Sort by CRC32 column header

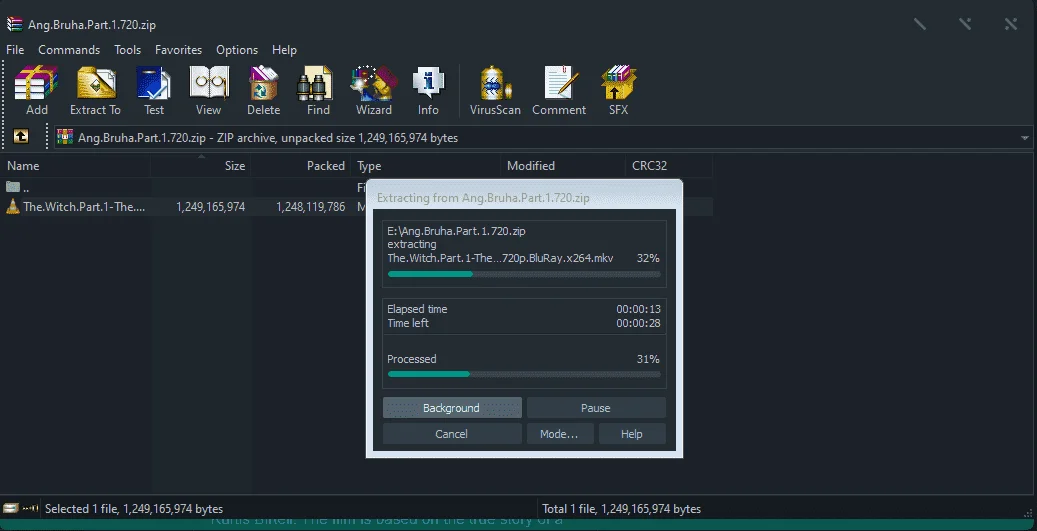669,166
